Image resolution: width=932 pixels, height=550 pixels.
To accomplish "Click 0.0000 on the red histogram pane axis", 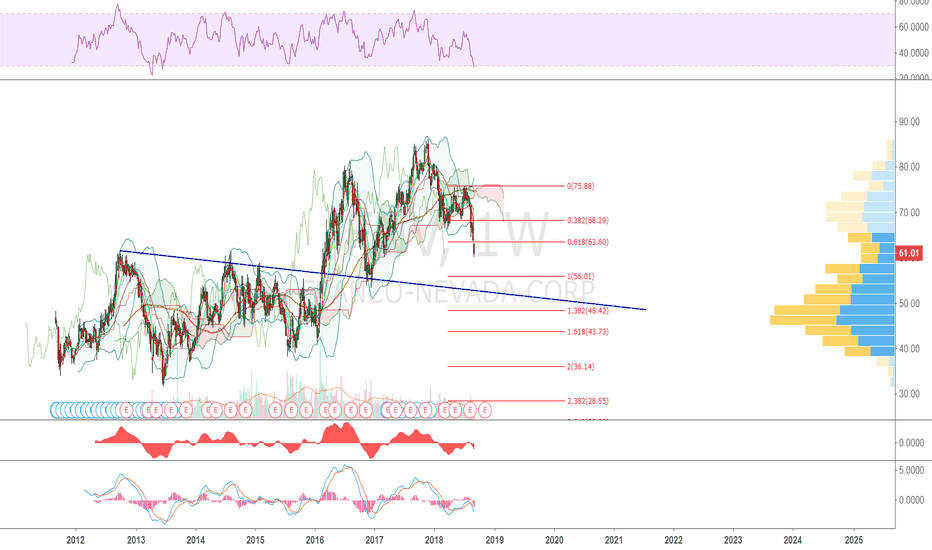I will [x=911, y=443].
